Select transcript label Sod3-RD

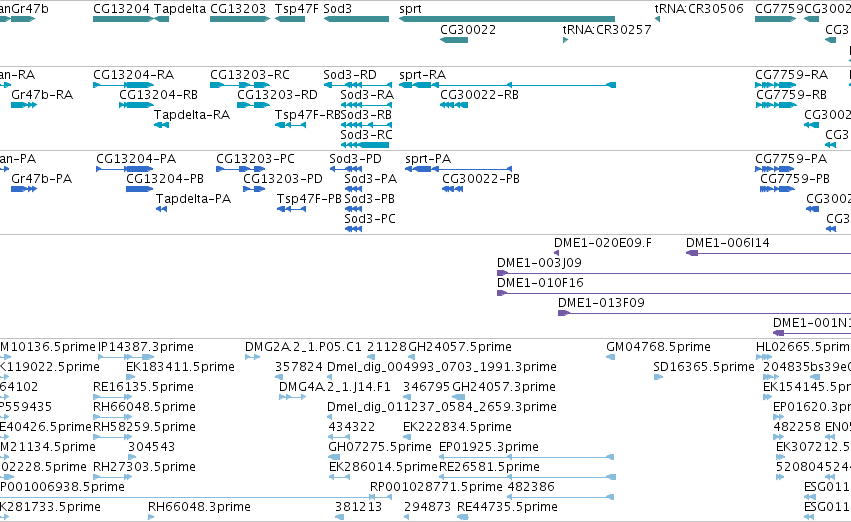coord(350,74)
